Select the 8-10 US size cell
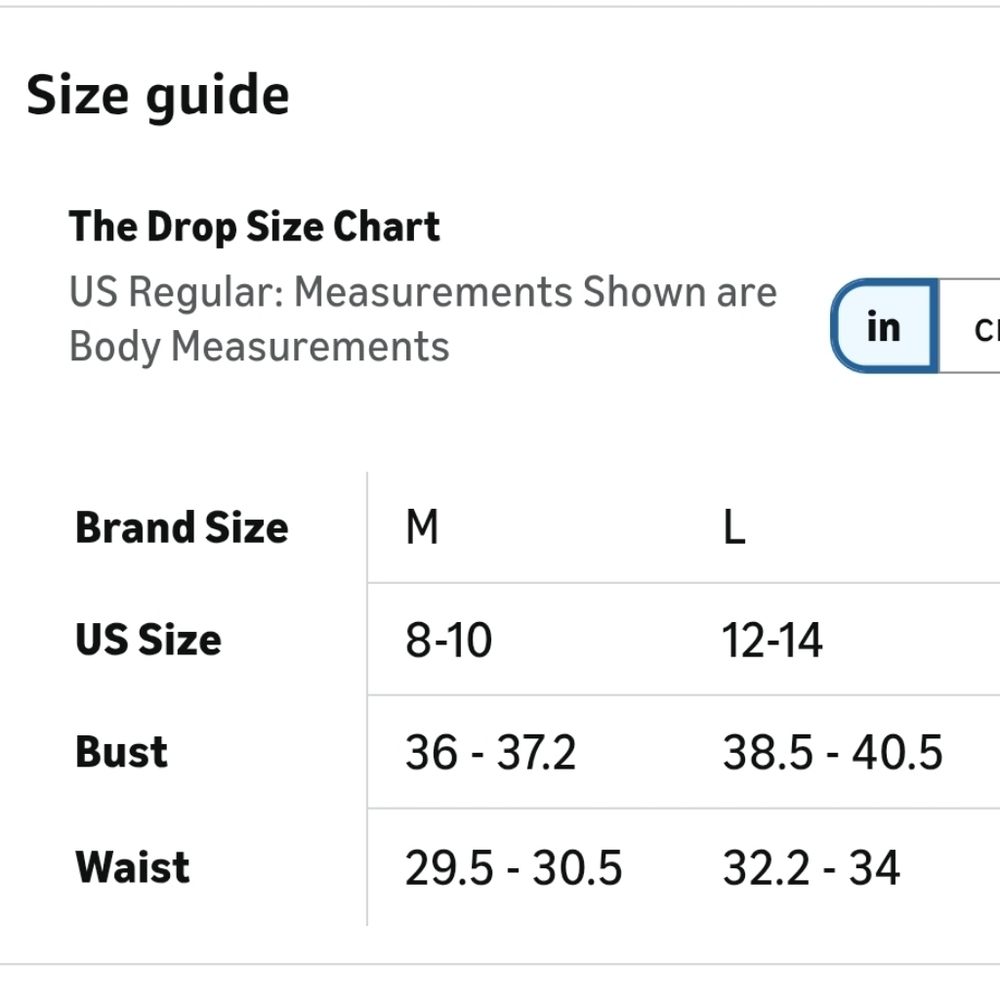The image size is (1000, 1001). (x=449, y=640)
